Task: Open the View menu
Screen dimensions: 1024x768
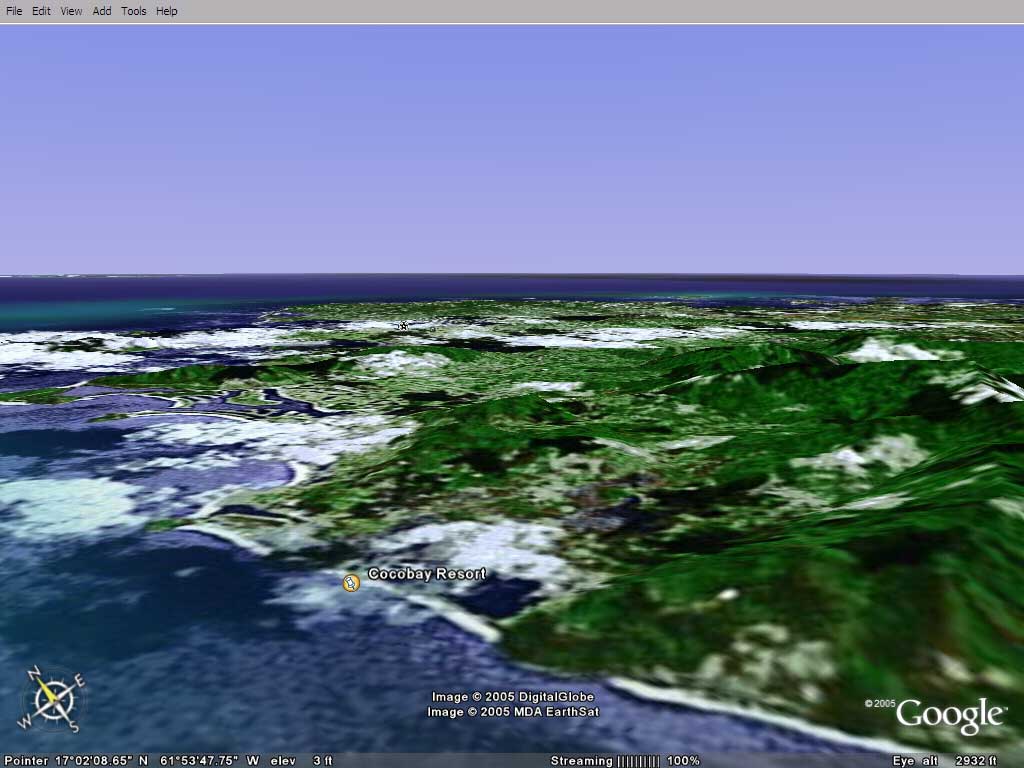Action: click(71, 11)
